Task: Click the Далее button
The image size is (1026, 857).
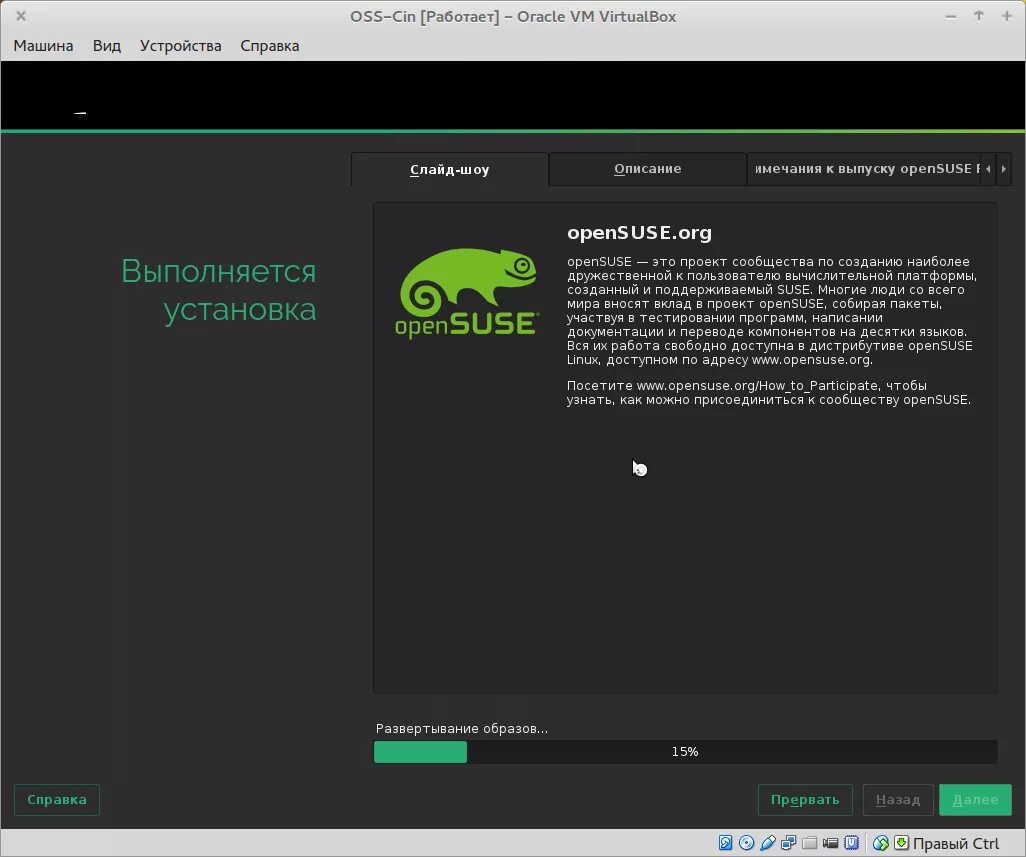Action: (x=975, y=799)
